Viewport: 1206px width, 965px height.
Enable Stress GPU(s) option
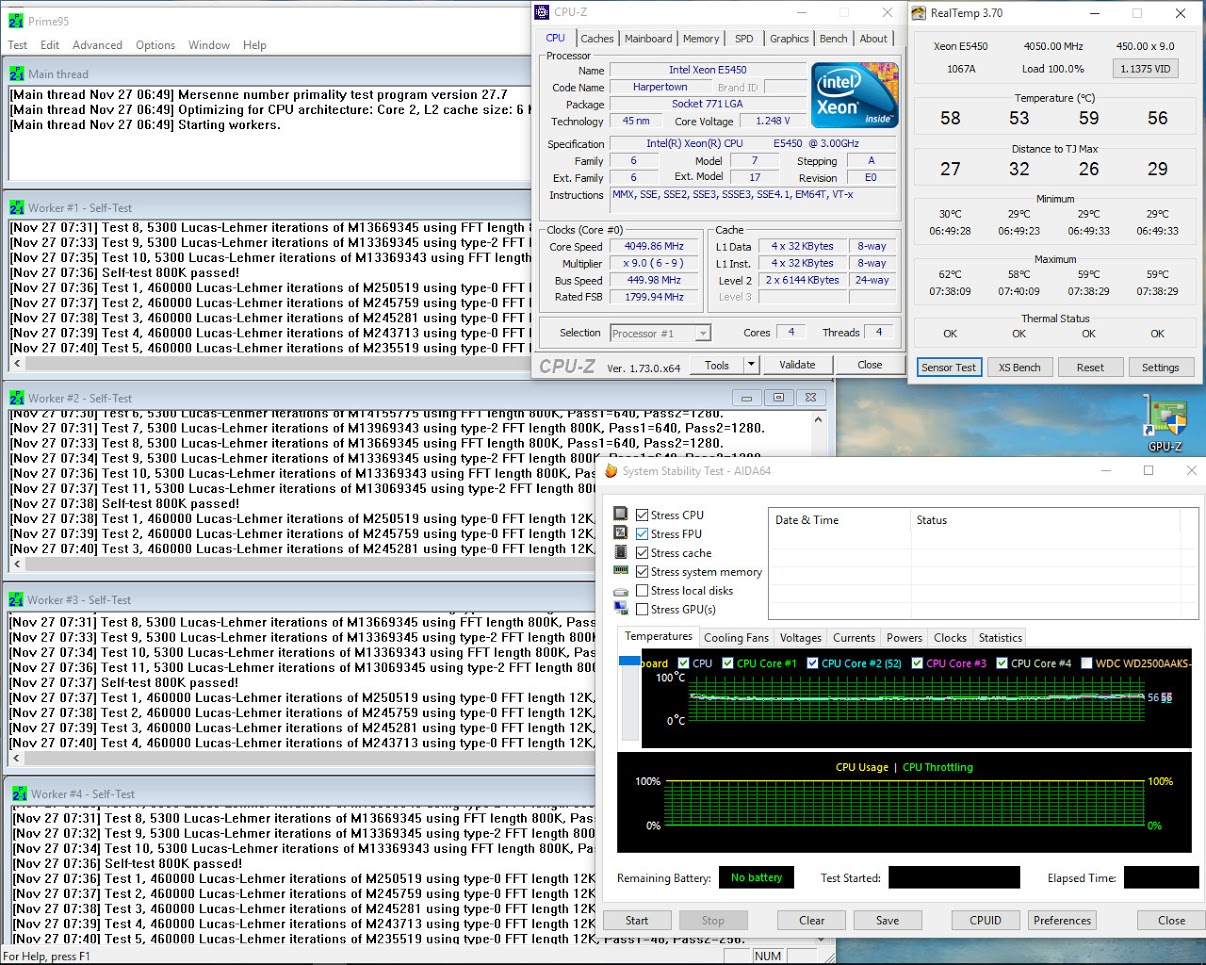tap(642, 609)
